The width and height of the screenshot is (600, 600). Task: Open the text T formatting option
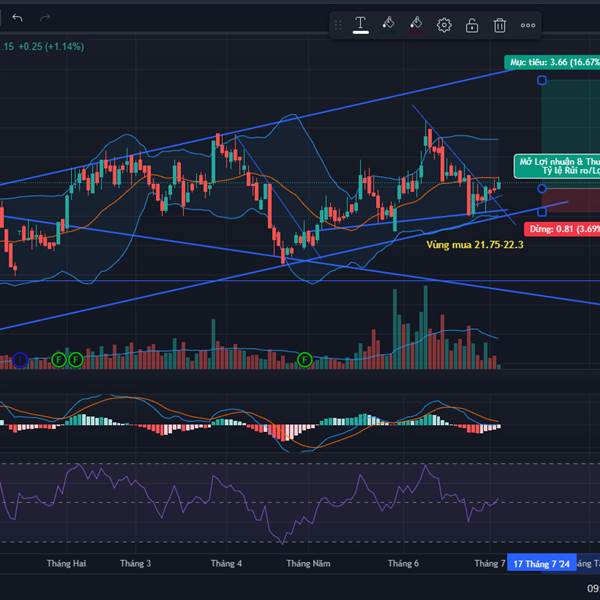coord(360,25)
